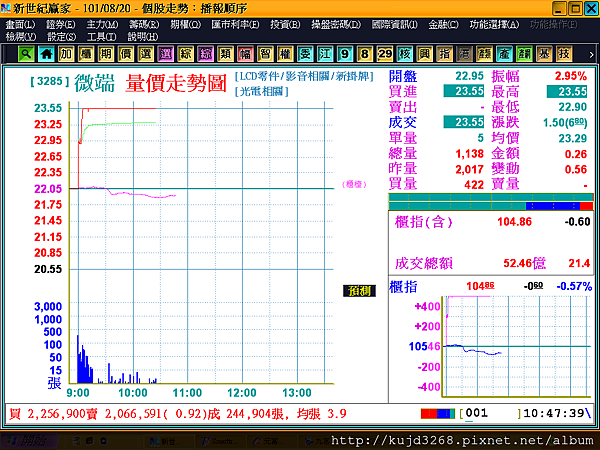Click the 開始 Start button on taskbar
This screenshot has height=450, width=600.
29,441
